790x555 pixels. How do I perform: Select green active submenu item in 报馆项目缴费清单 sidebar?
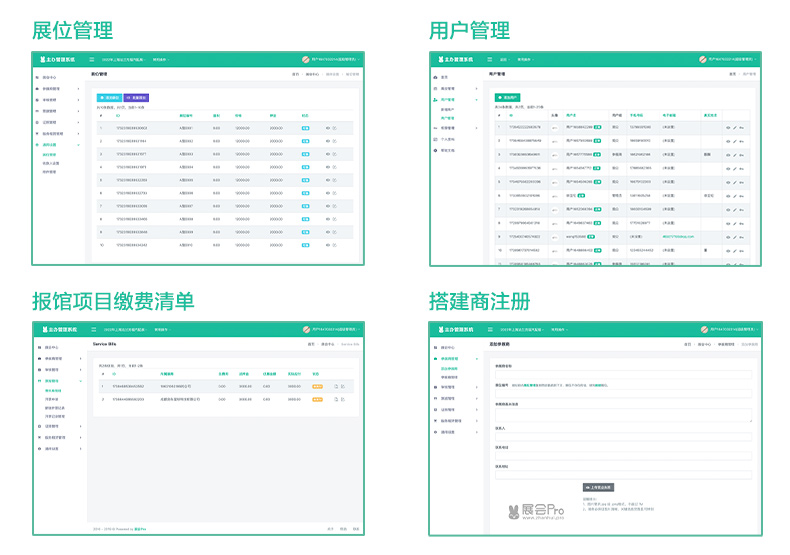(x=53, y=390)
